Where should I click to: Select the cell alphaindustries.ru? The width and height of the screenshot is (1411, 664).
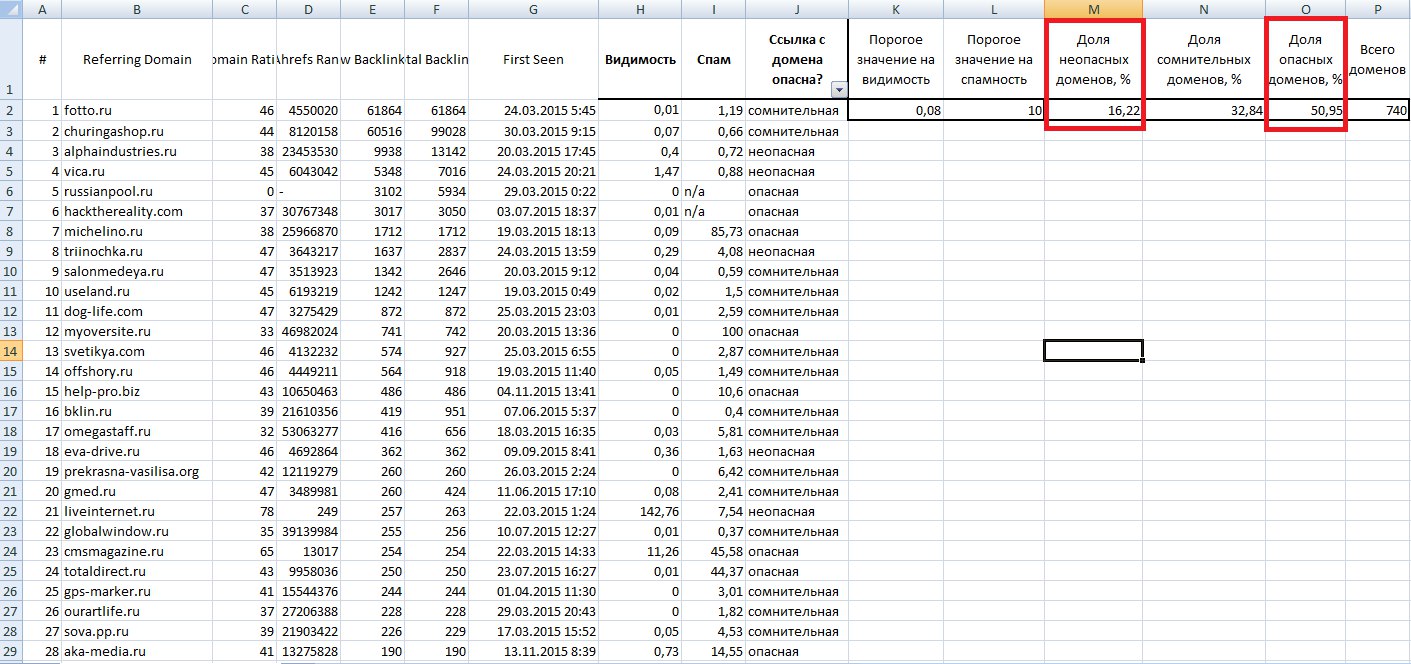(136, 151)
